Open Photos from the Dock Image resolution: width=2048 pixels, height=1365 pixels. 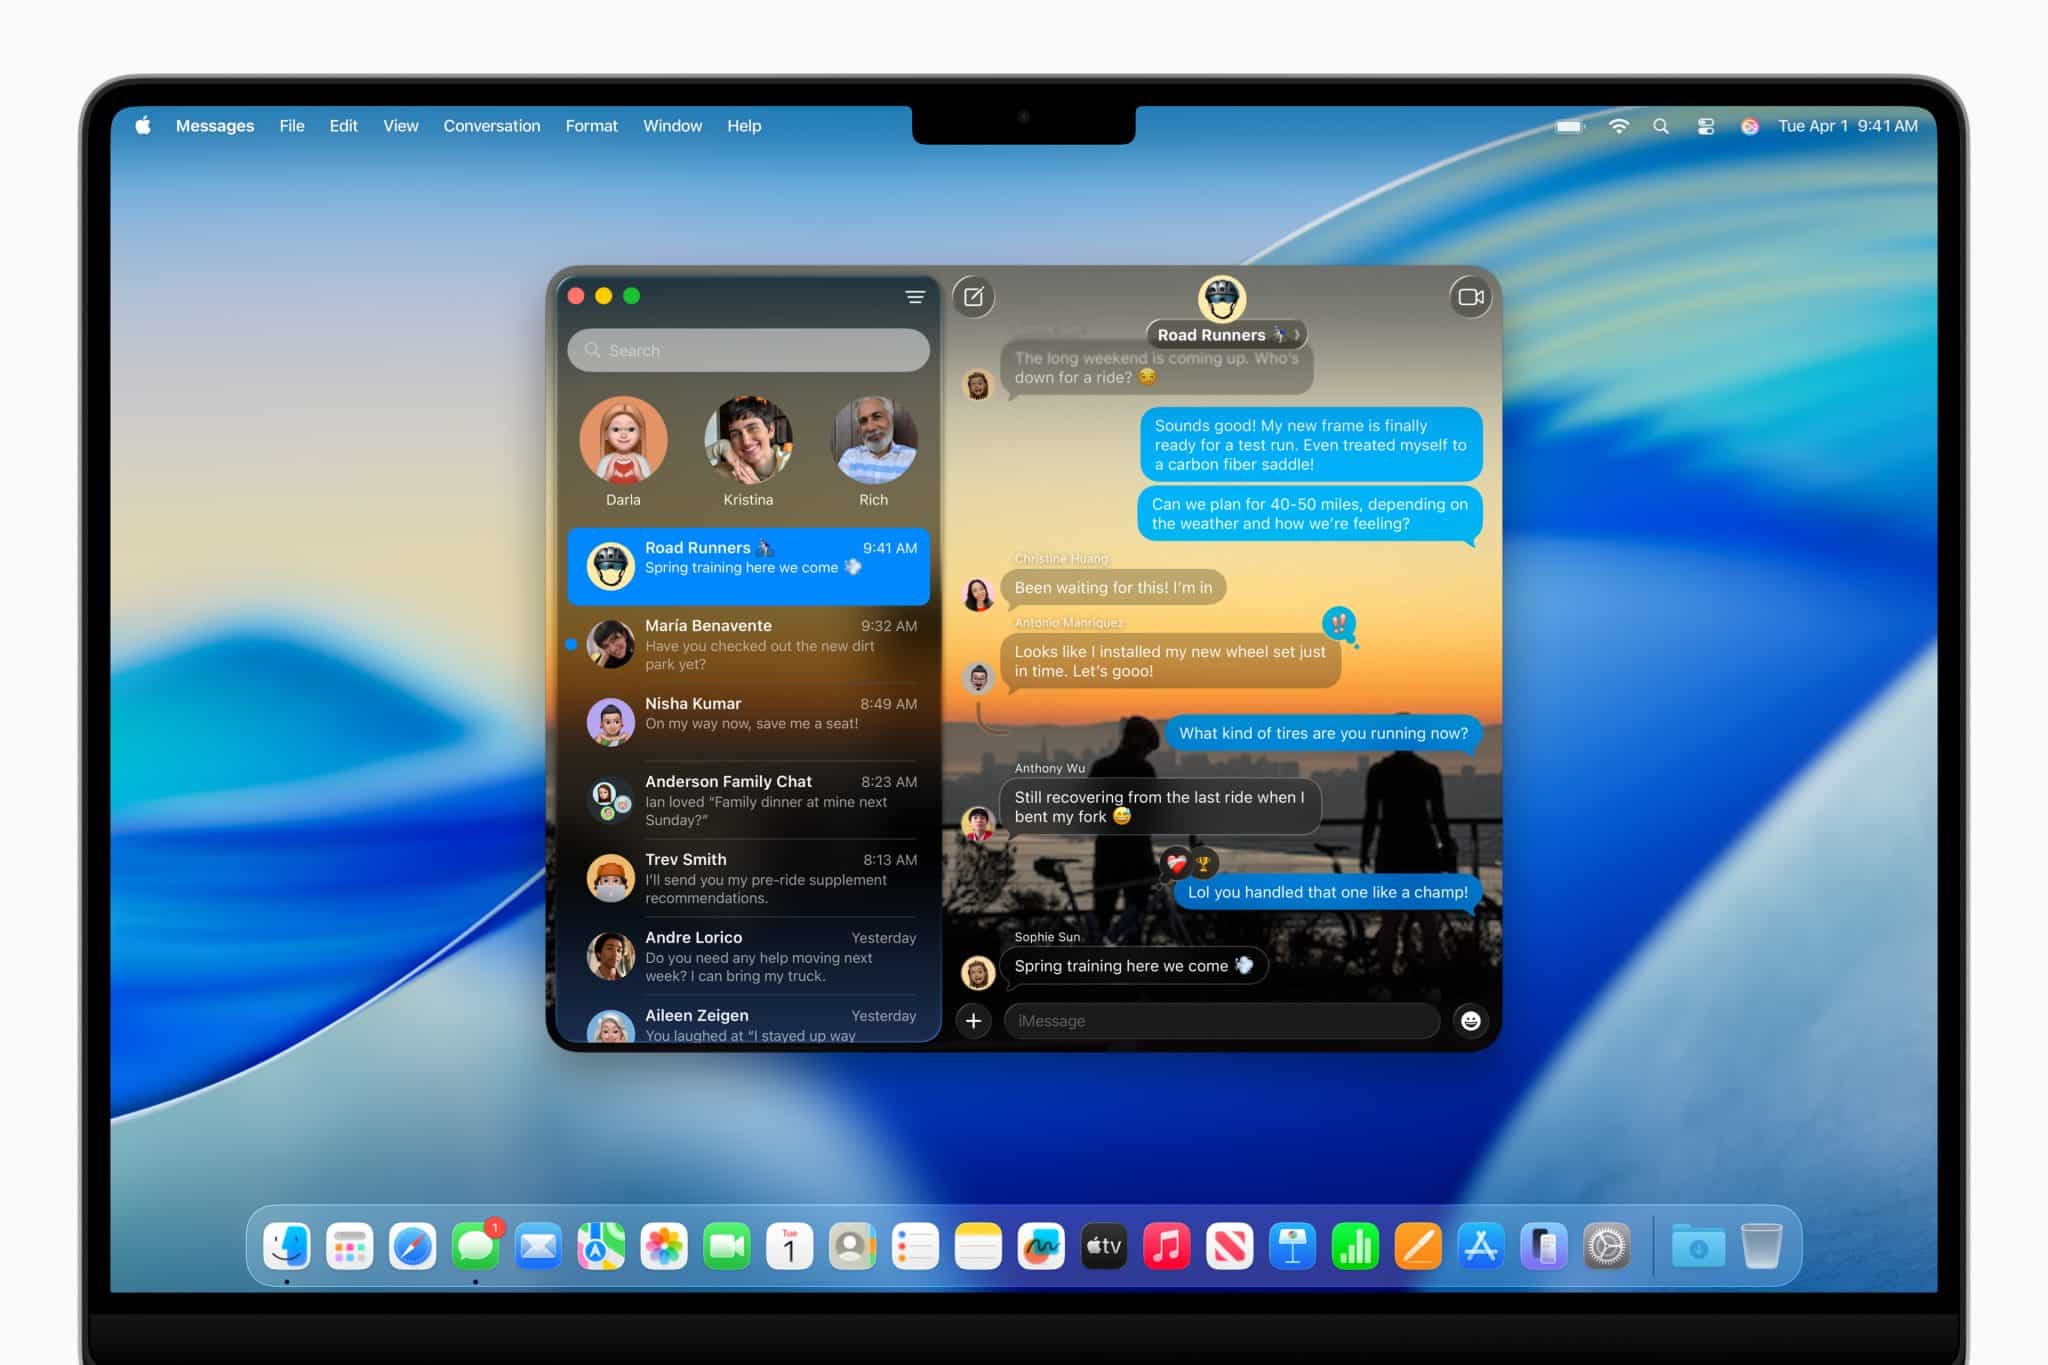click(663, 1245)
